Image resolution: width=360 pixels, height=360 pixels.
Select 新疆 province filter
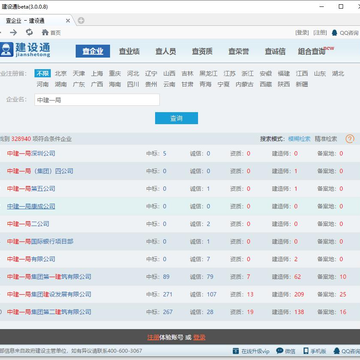tap(302, 84)
